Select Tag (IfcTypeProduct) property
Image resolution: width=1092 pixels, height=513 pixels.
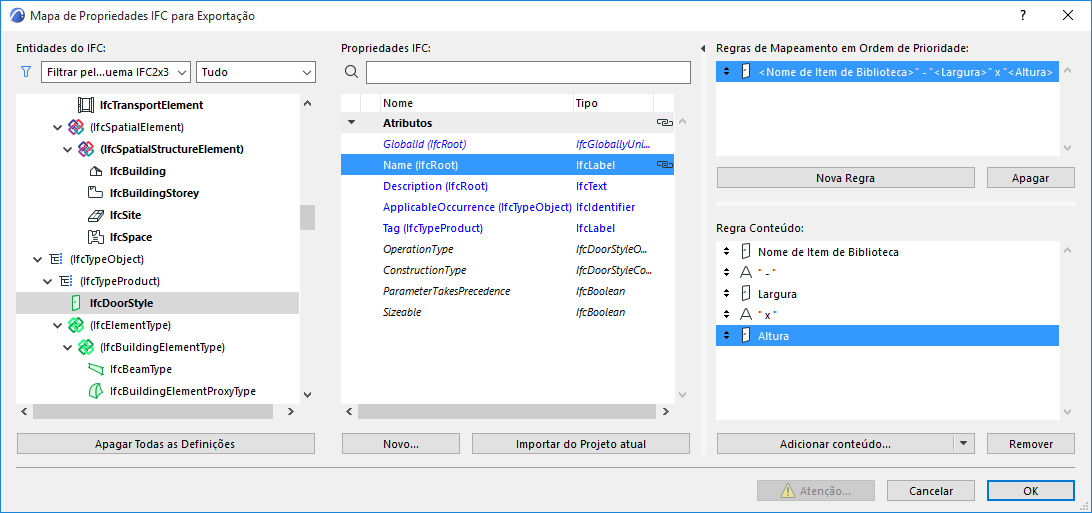(x=507, y=228)
